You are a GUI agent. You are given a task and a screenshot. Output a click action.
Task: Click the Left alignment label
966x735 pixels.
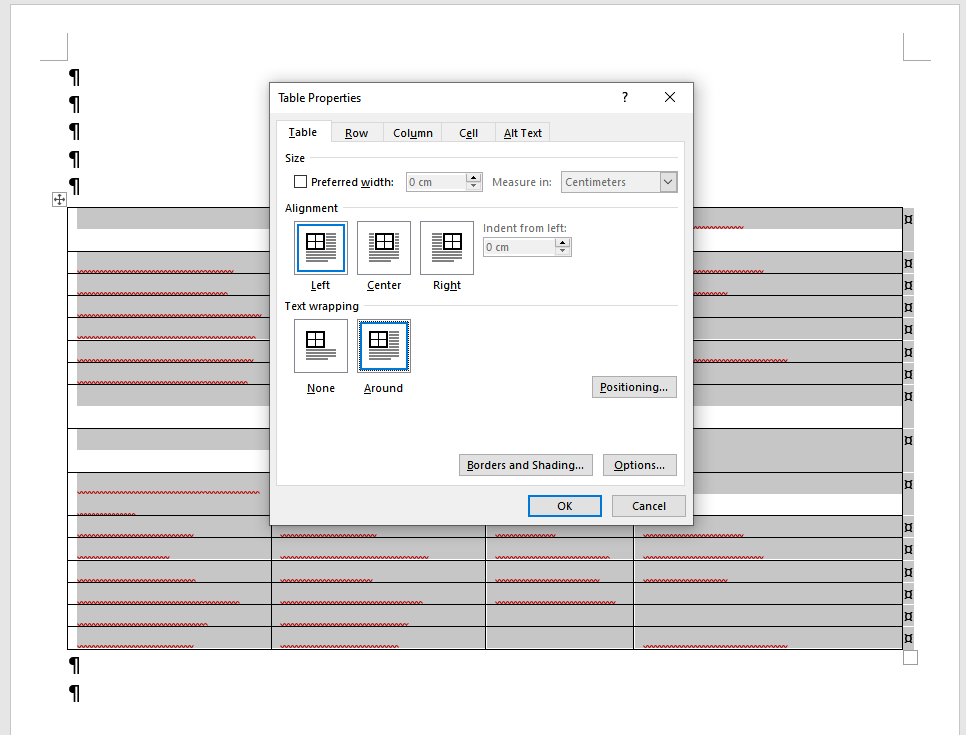[x=320, y=285]
